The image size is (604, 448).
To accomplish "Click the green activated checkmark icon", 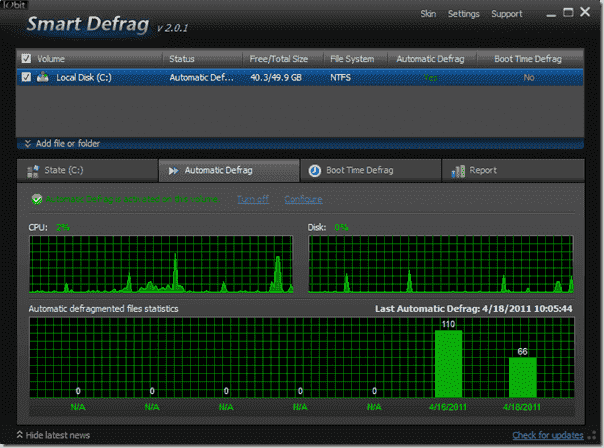I will (37, 199).
